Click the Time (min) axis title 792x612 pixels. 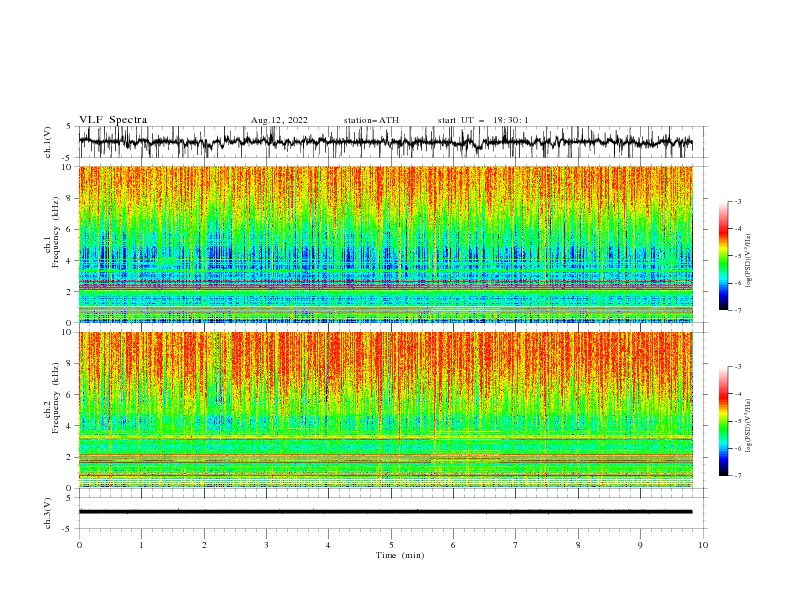[x=400, y=555]
